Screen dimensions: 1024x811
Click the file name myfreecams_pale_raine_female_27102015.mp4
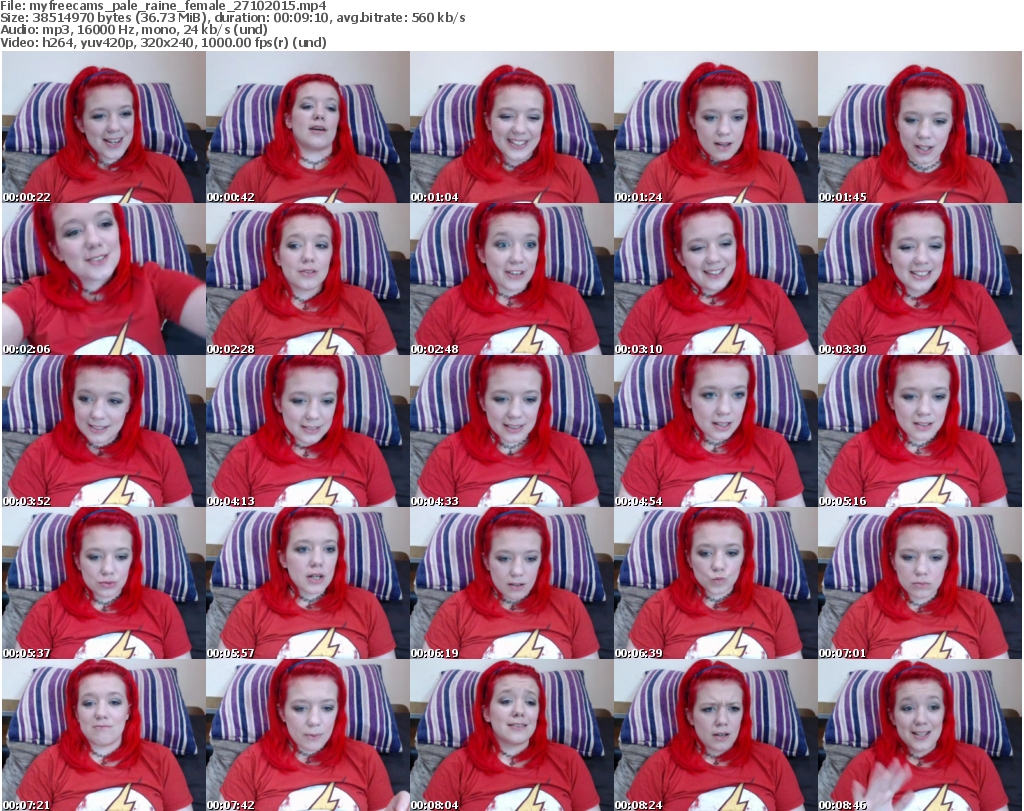coord(178,6)
